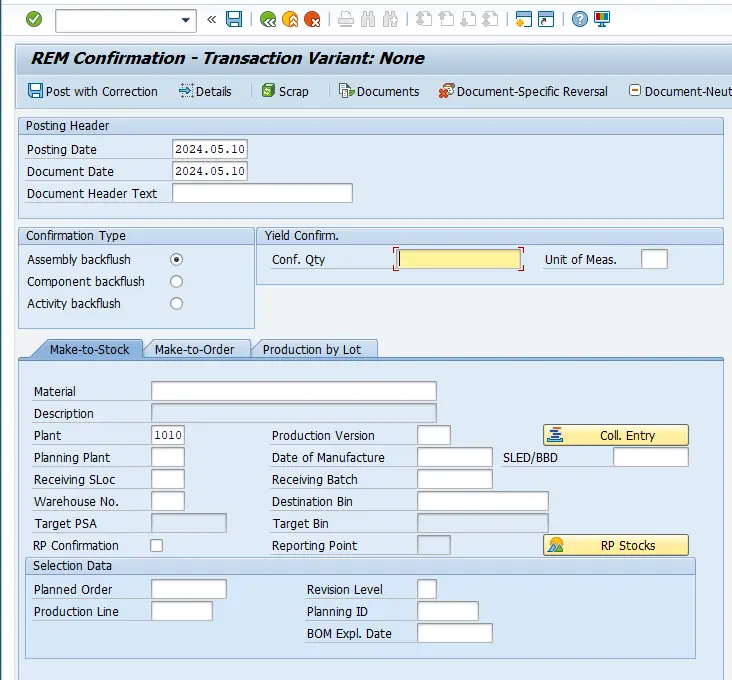Open Customize Local Layout monitor icon
The image size is (732, 680).
coord(601,19)
